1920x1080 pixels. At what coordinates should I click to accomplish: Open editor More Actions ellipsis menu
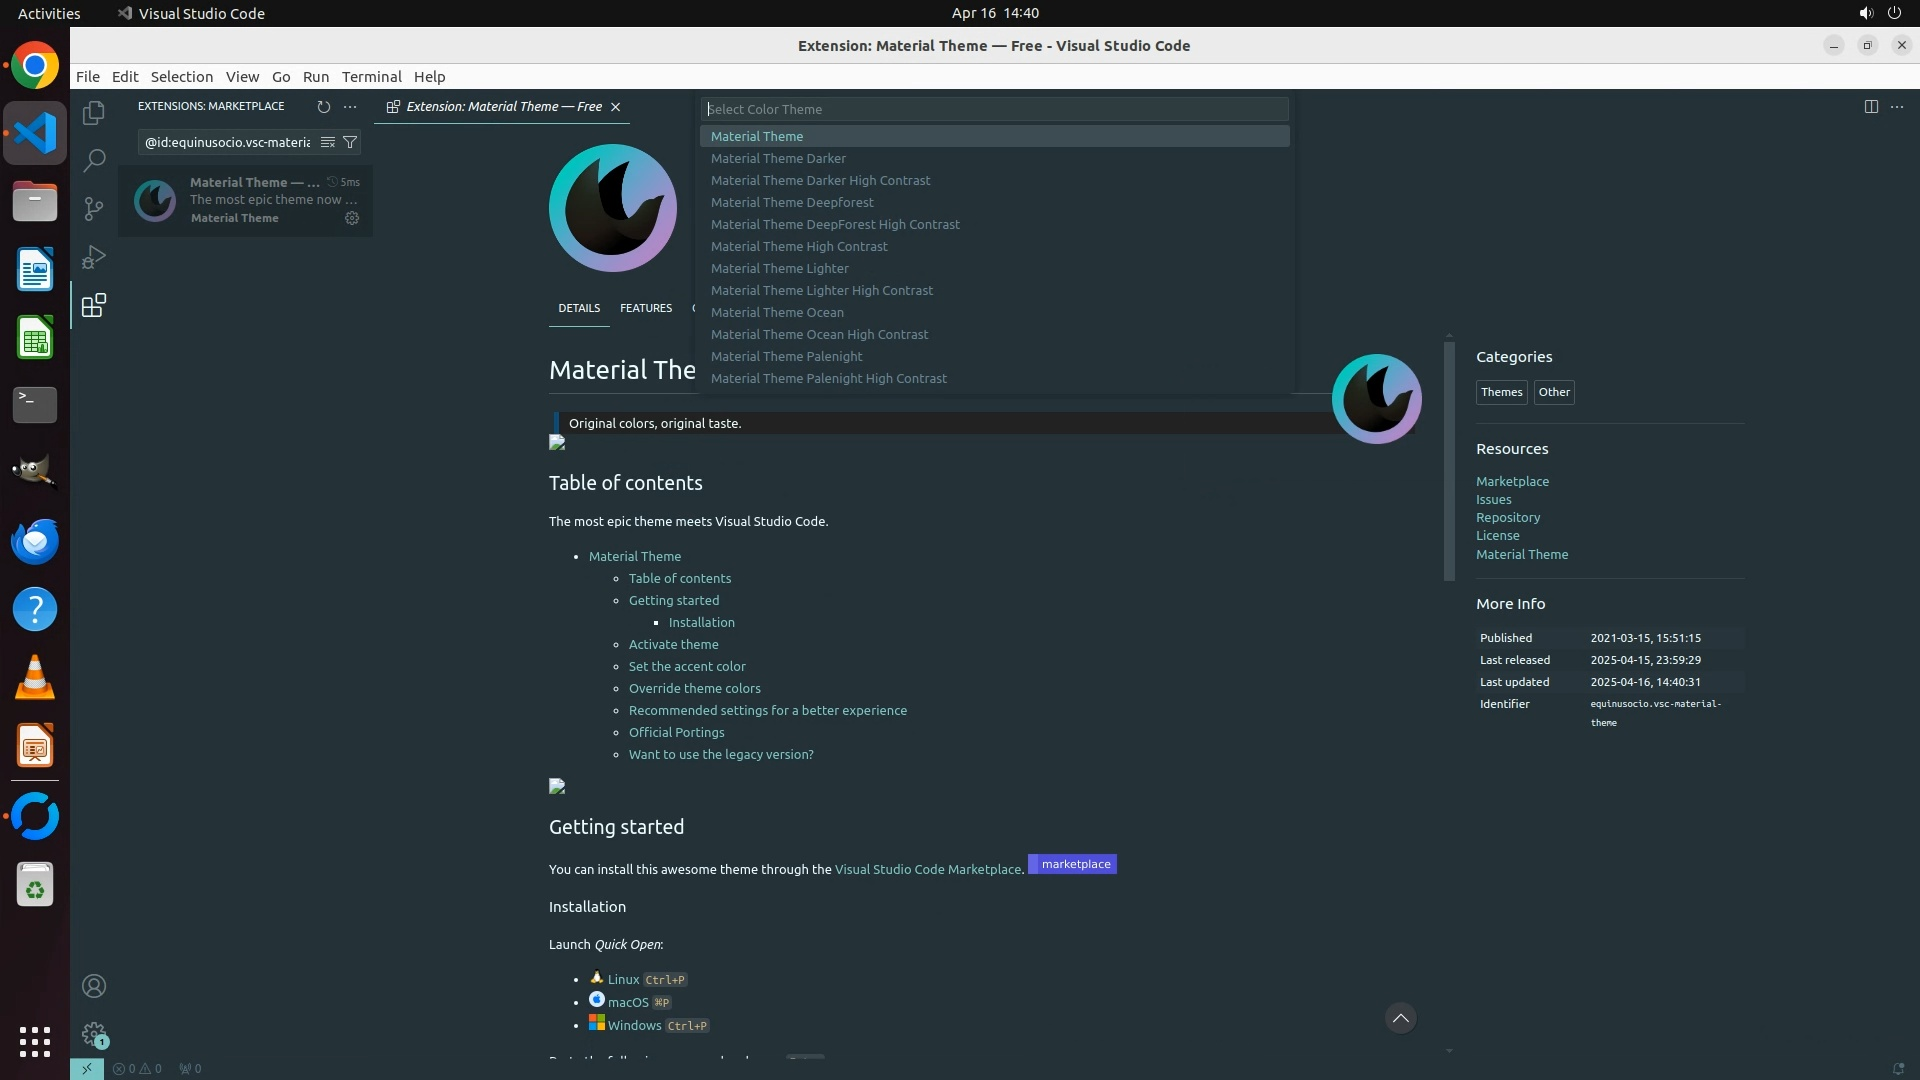click(x=1897, y=106)
